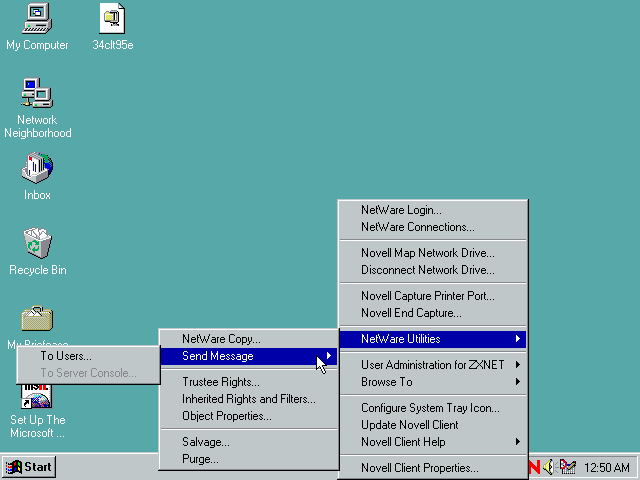Choose Novell End Capture...
Image resolution: width=640 pixels, height=480 pixels.
(x=433, y=313)
